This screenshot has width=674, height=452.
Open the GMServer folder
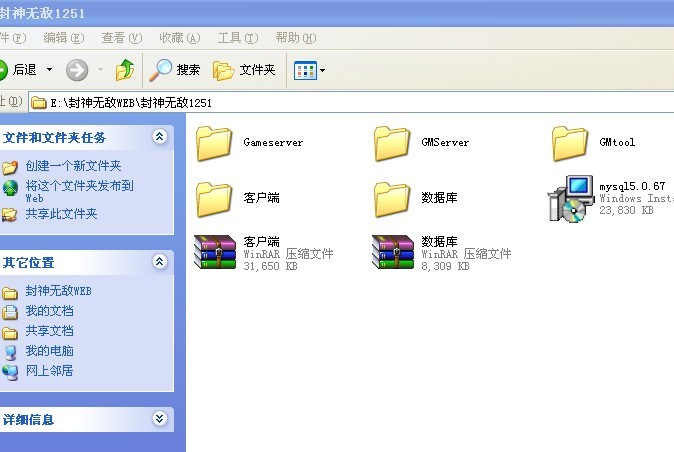pyautogui.click(x=392, y=143)
